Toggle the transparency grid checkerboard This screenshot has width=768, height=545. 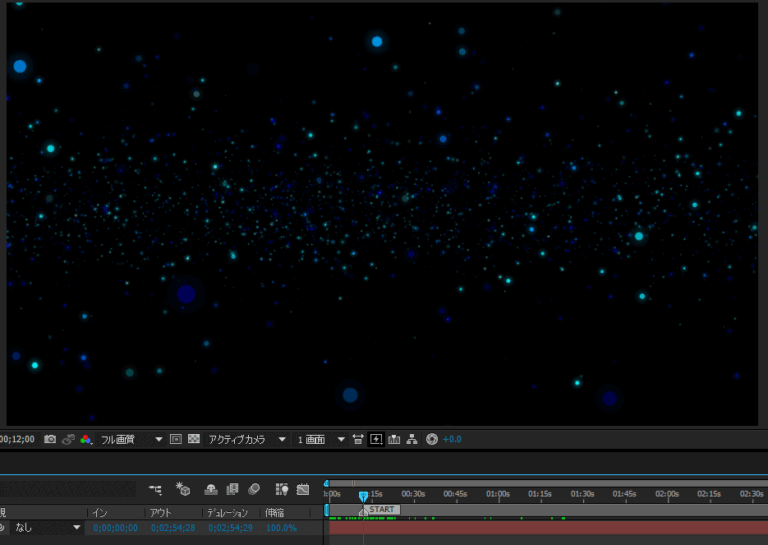click(194, 439)
